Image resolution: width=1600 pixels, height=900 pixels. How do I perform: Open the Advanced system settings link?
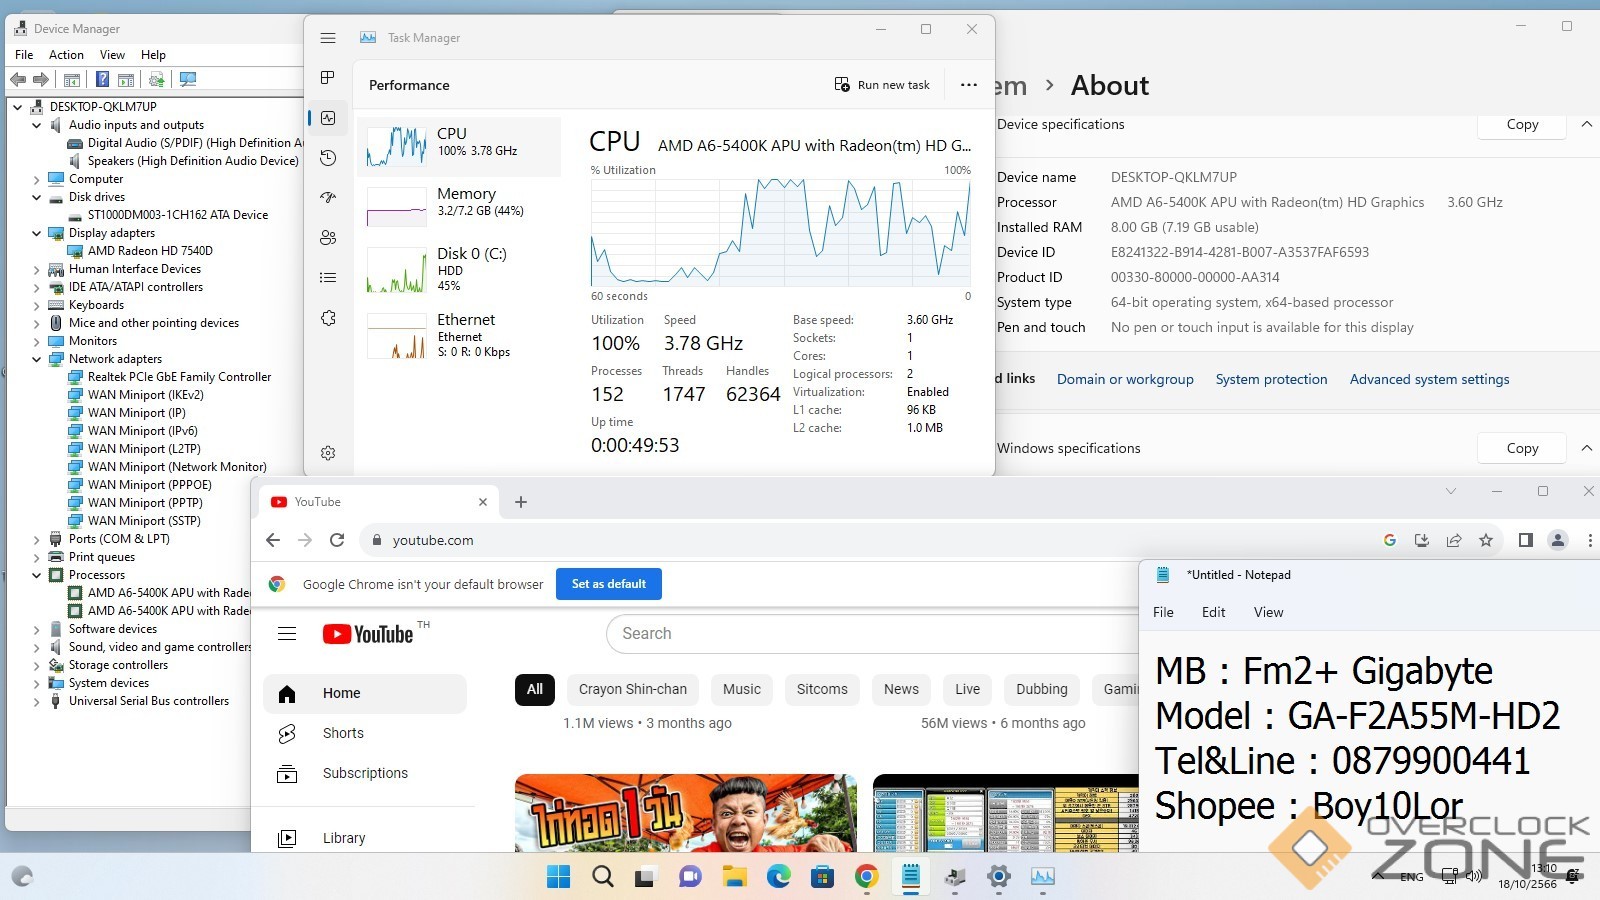point(1429,379)
